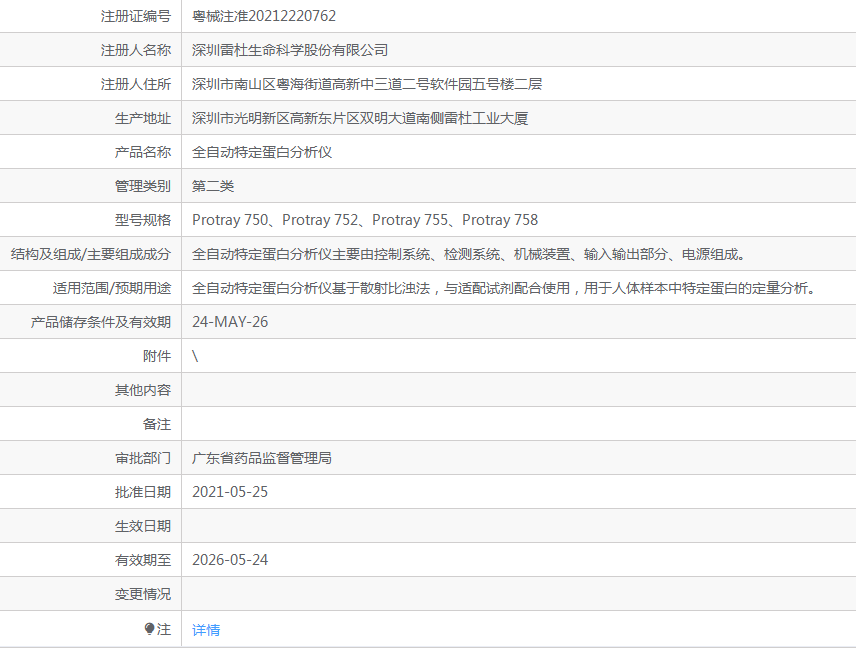Select the Protray 750 model specifications text

[x=365, y=220]
